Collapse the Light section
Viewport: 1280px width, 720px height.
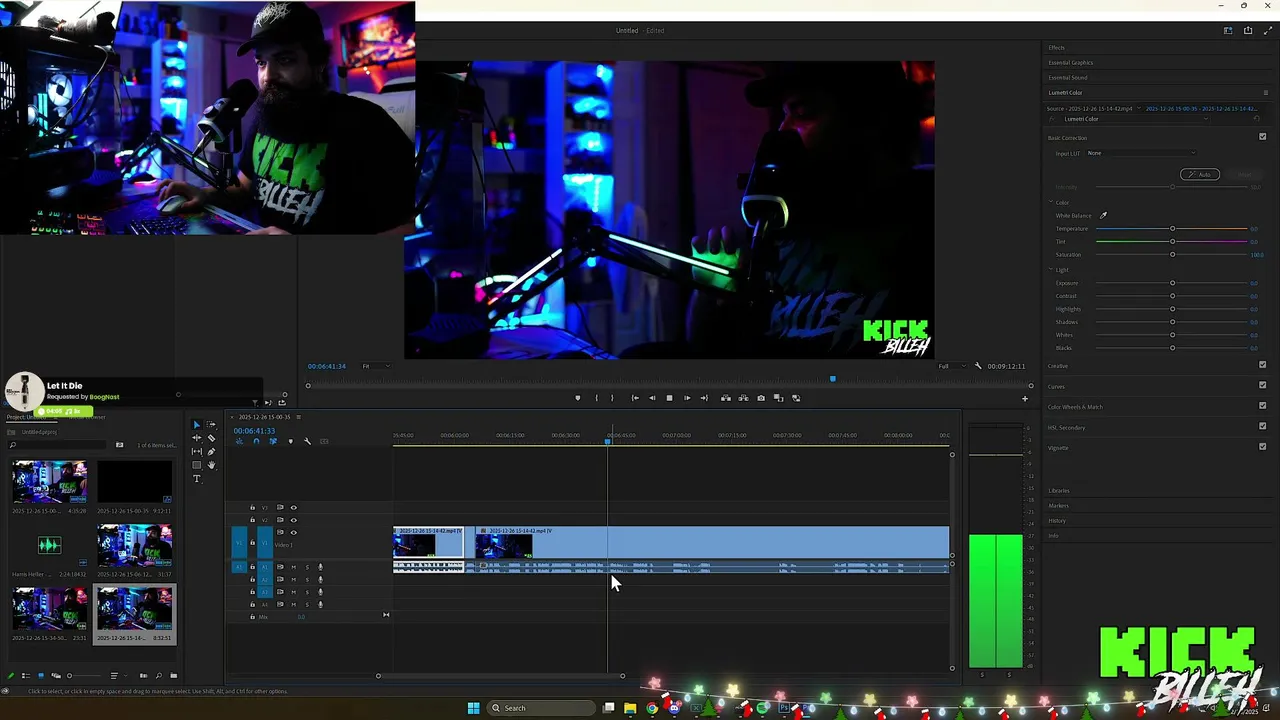click(1051, 270)
